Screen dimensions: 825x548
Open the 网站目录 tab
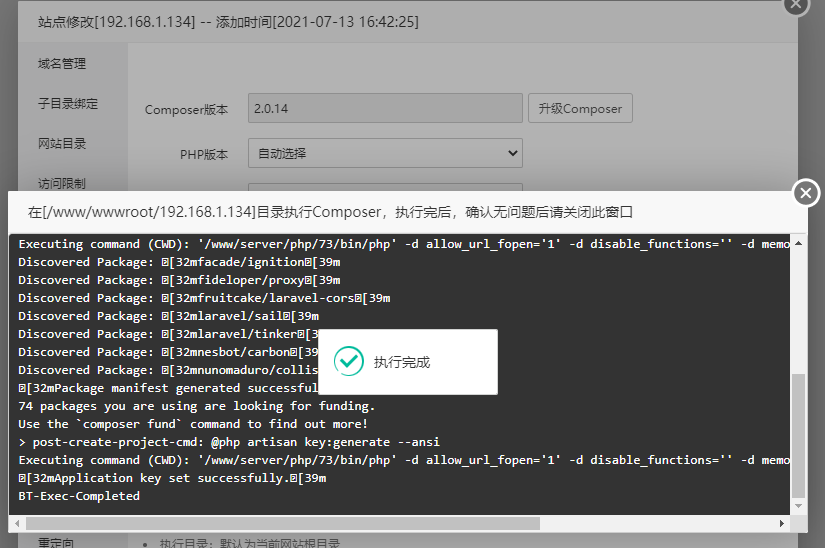62,144
